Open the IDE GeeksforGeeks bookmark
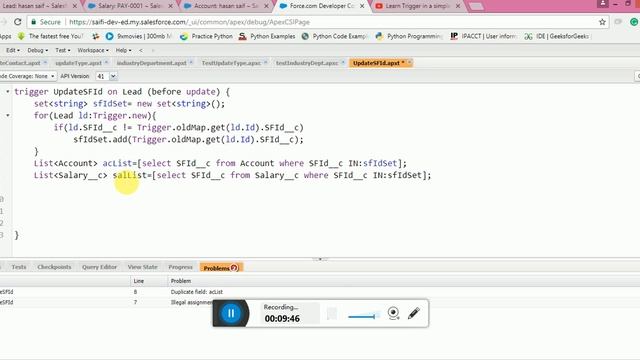 point(557,36)
